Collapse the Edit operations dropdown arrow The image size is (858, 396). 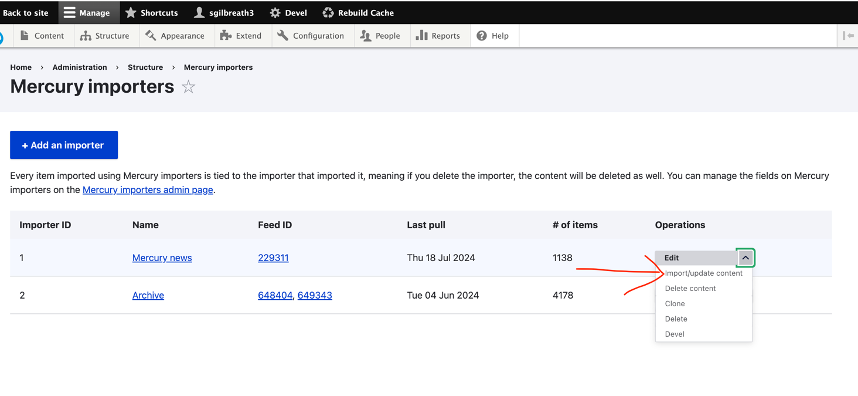tap(746, 258)
